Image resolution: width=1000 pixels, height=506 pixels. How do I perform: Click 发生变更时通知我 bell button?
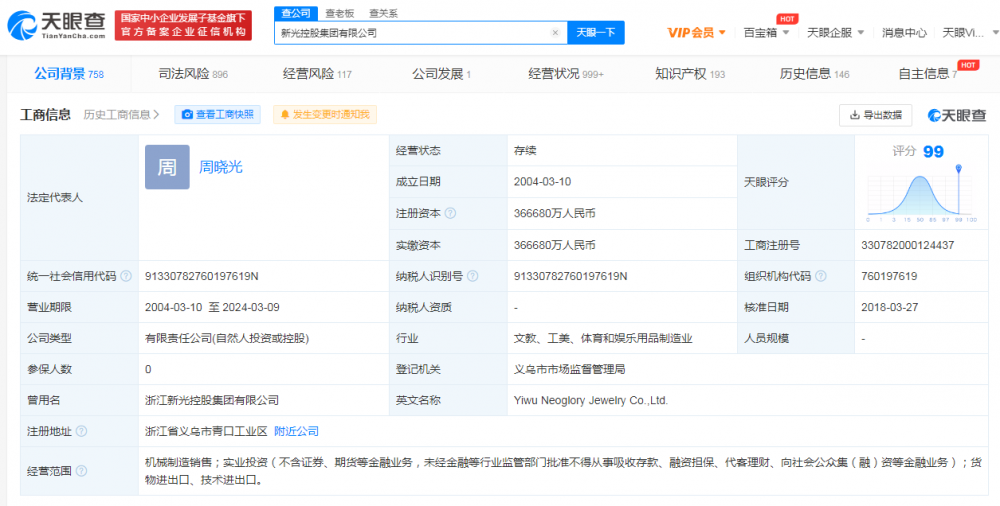tap(325, 115)
